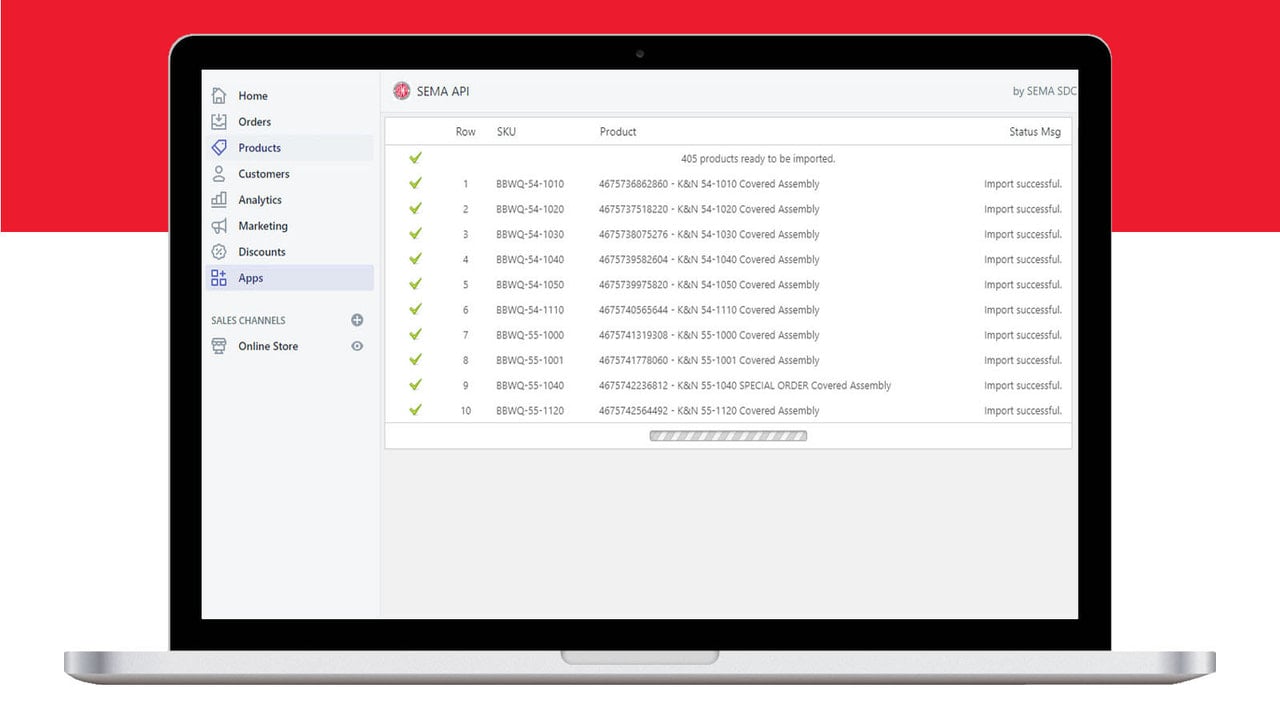Click green checkmark for row 1

[415, 183]
